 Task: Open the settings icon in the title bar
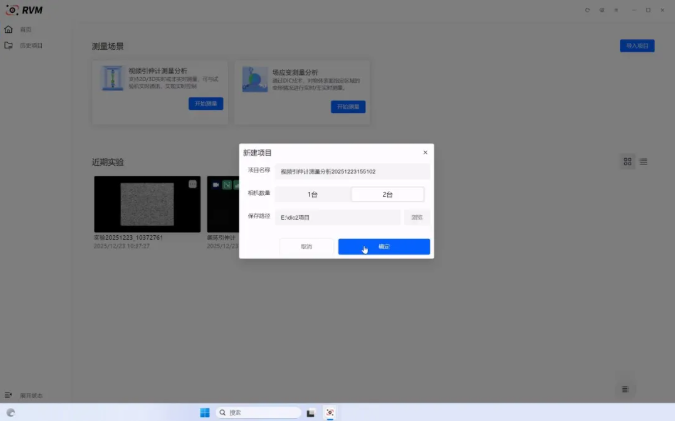pyautogui.click(x=602, y=10)
